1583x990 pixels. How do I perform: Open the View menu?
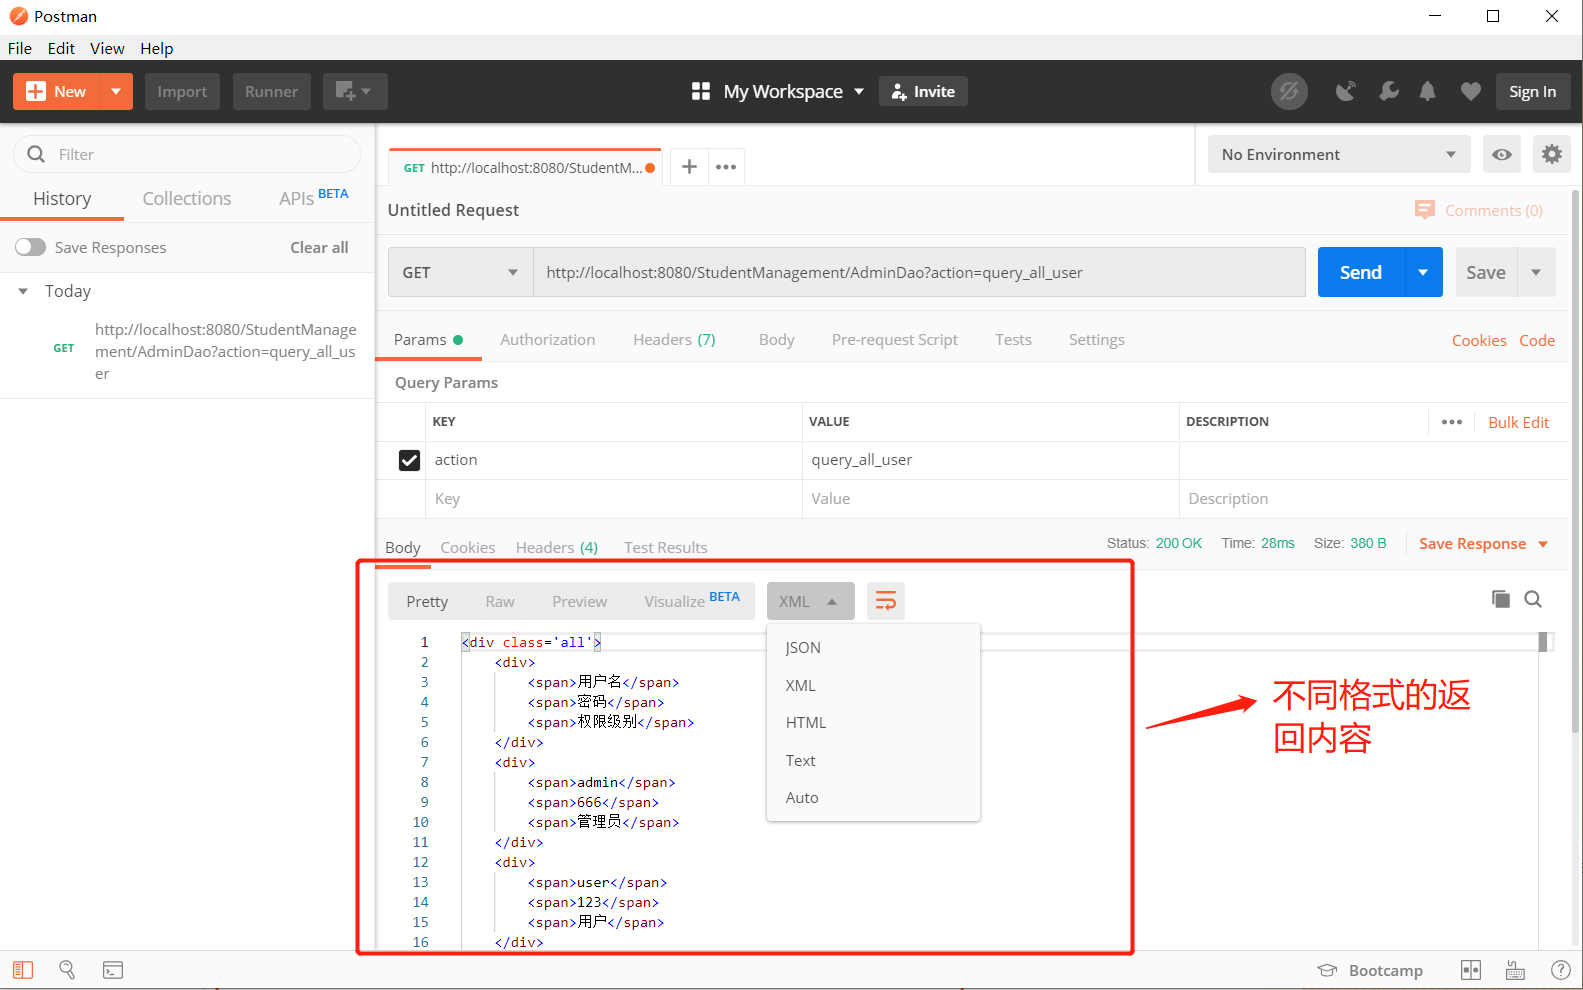pos(107,48)
